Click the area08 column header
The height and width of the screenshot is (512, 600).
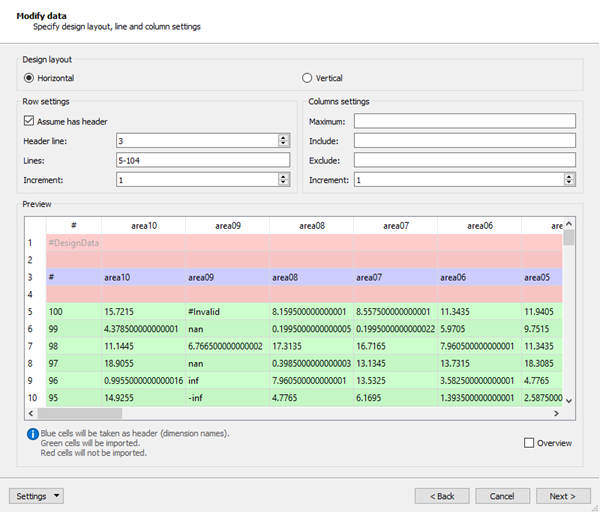coord(312,226)
